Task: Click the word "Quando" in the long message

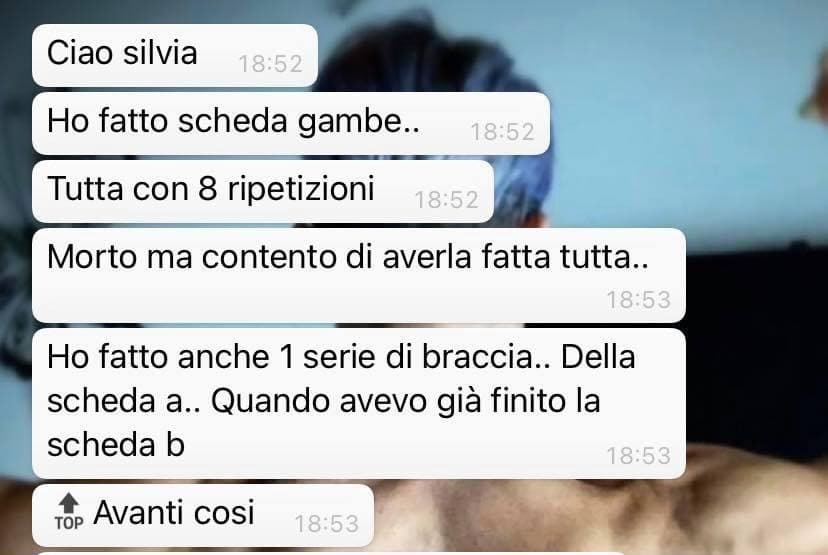Action: pyautogui.click(x=270, y=401)
